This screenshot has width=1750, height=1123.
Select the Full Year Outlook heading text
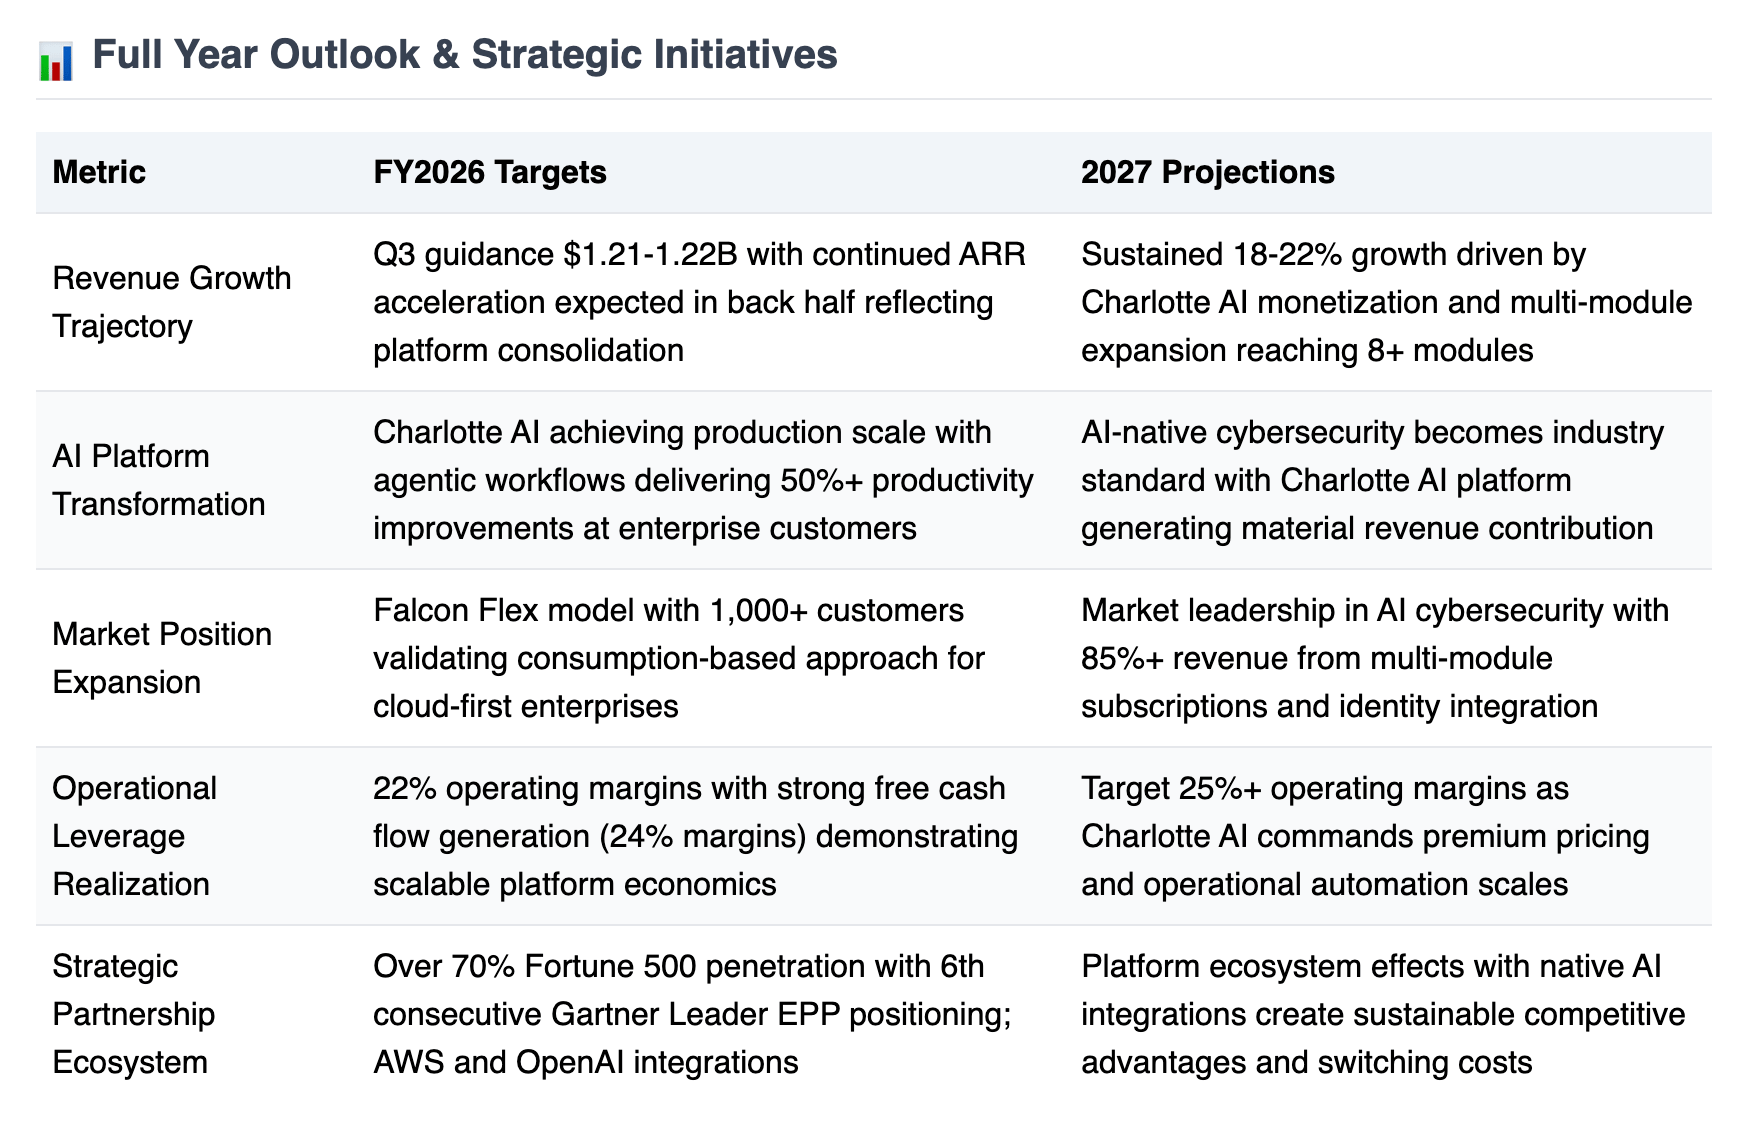click(465, 54)
